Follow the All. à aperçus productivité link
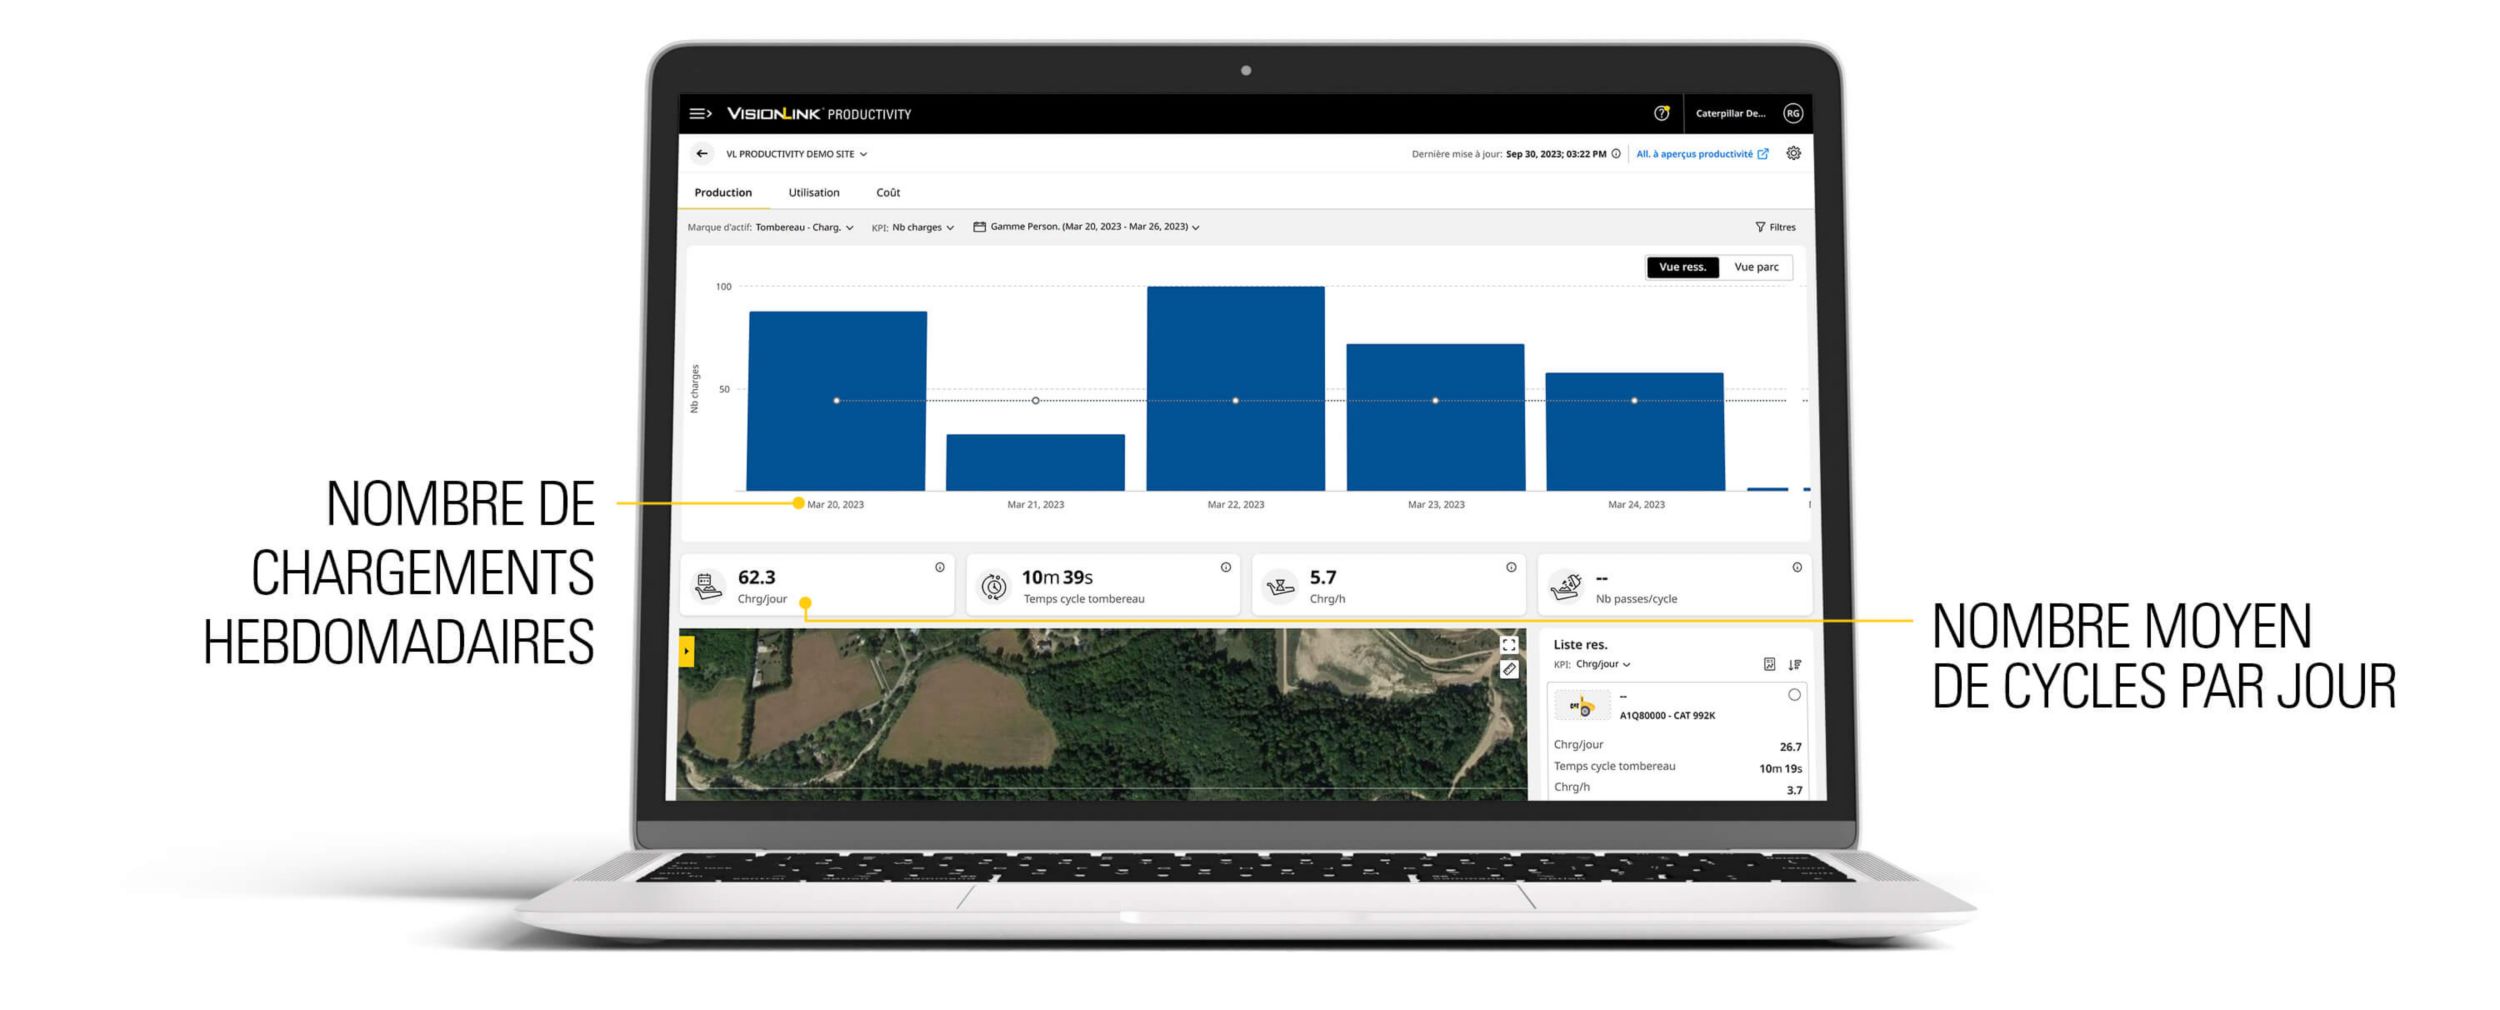 click(1701, 154)
